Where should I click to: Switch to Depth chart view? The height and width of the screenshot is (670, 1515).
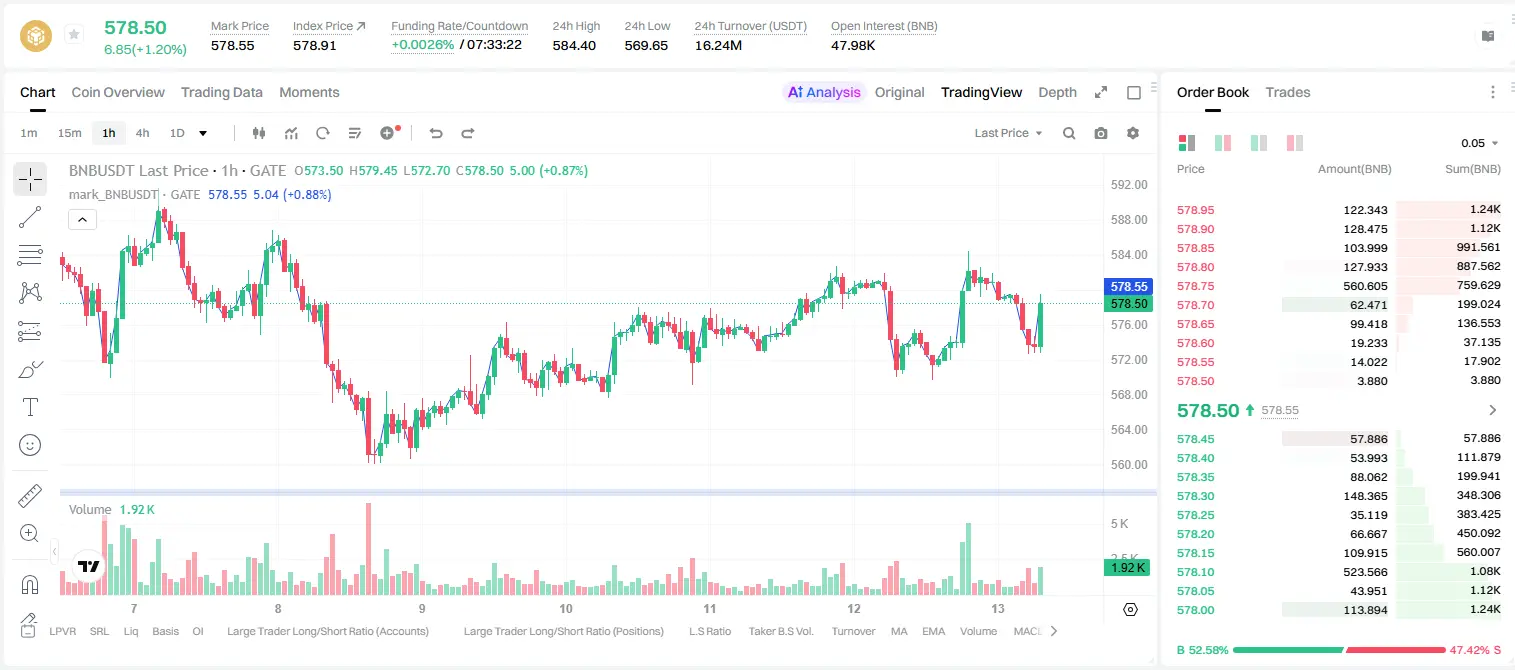click(1057, 92)
